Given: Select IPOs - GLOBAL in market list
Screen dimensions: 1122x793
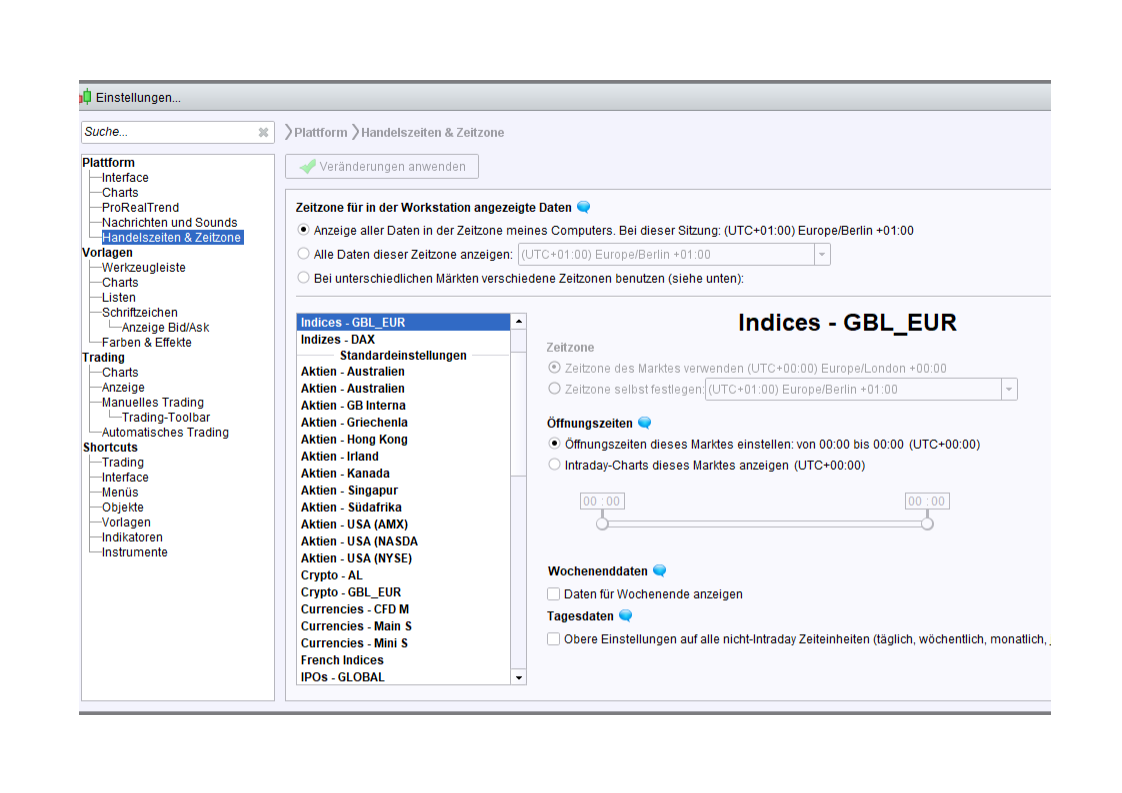Looking at the screenshot, I should [404, 677].
